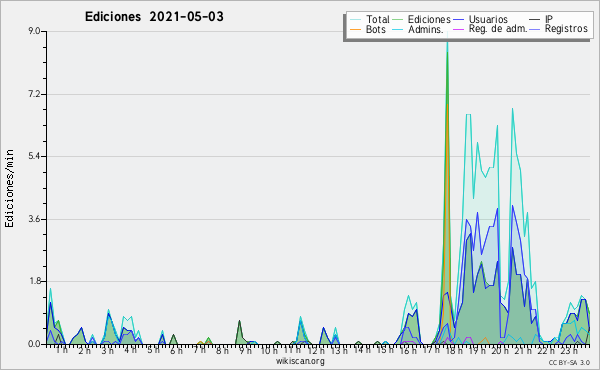Click the dark blue Usuarios line swatch
The height and width of the screenshot is (370, 600).
click(x=458, y=19)
